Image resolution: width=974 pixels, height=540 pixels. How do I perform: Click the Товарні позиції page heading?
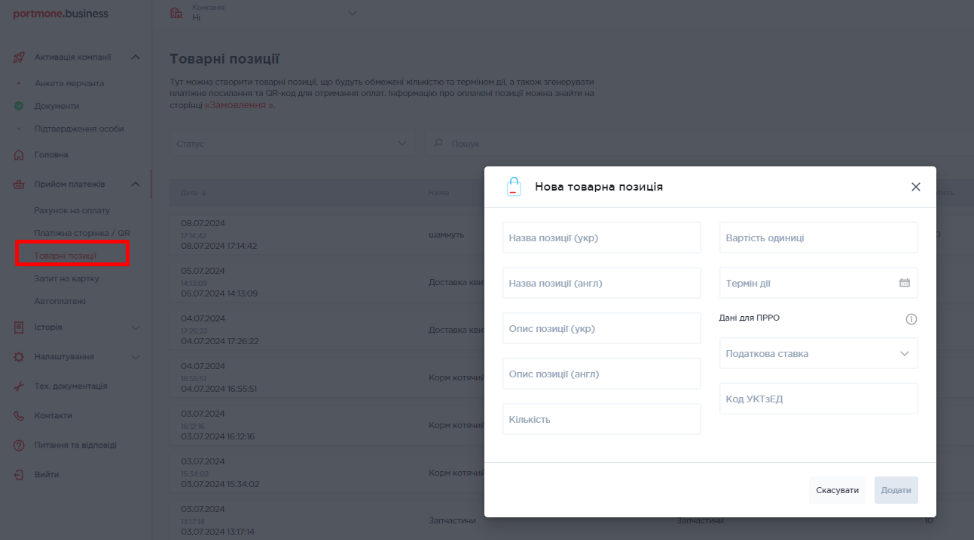coord(224,59)
